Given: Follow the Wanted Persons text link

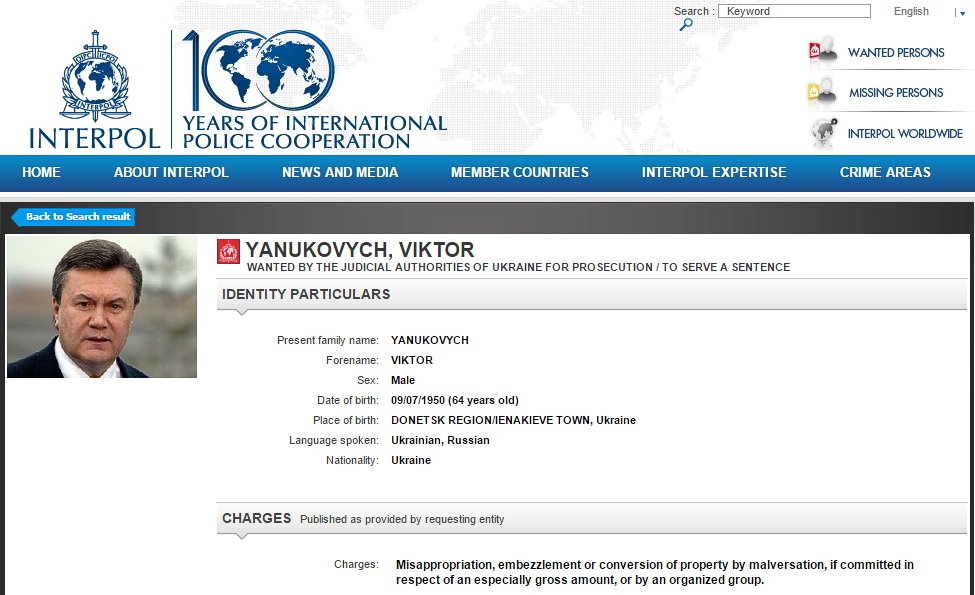Looking at the screenshot, I should [896, 53].
